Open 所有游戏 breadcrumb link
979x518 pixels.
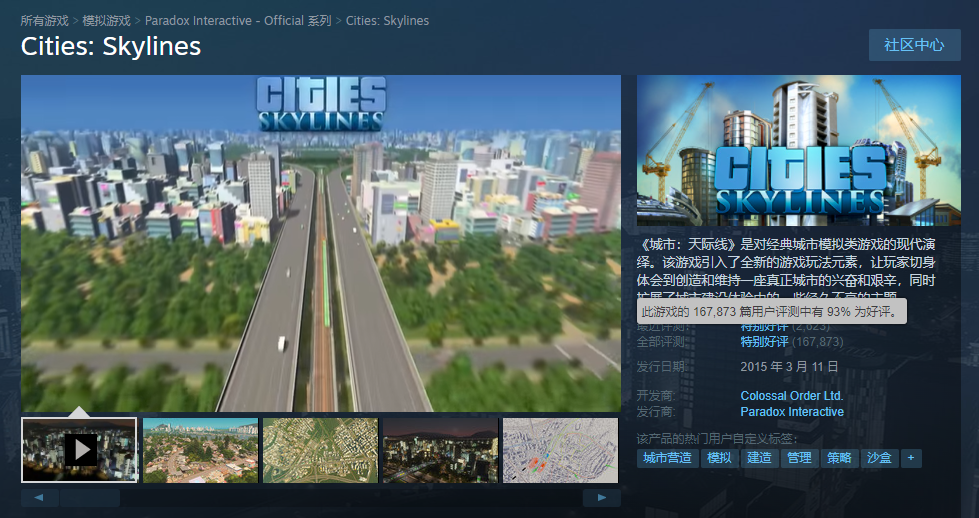click(x=44, y=21)
